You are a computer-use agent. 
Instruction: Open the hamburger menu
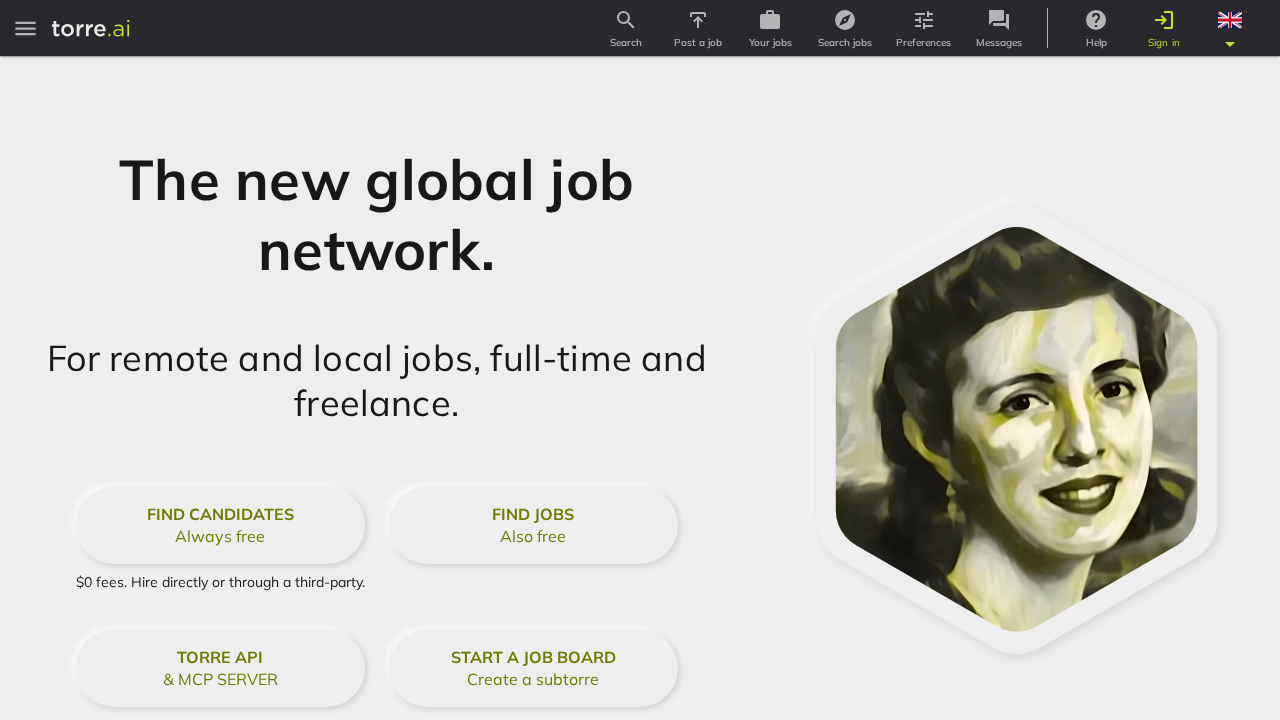coord(25,28)
